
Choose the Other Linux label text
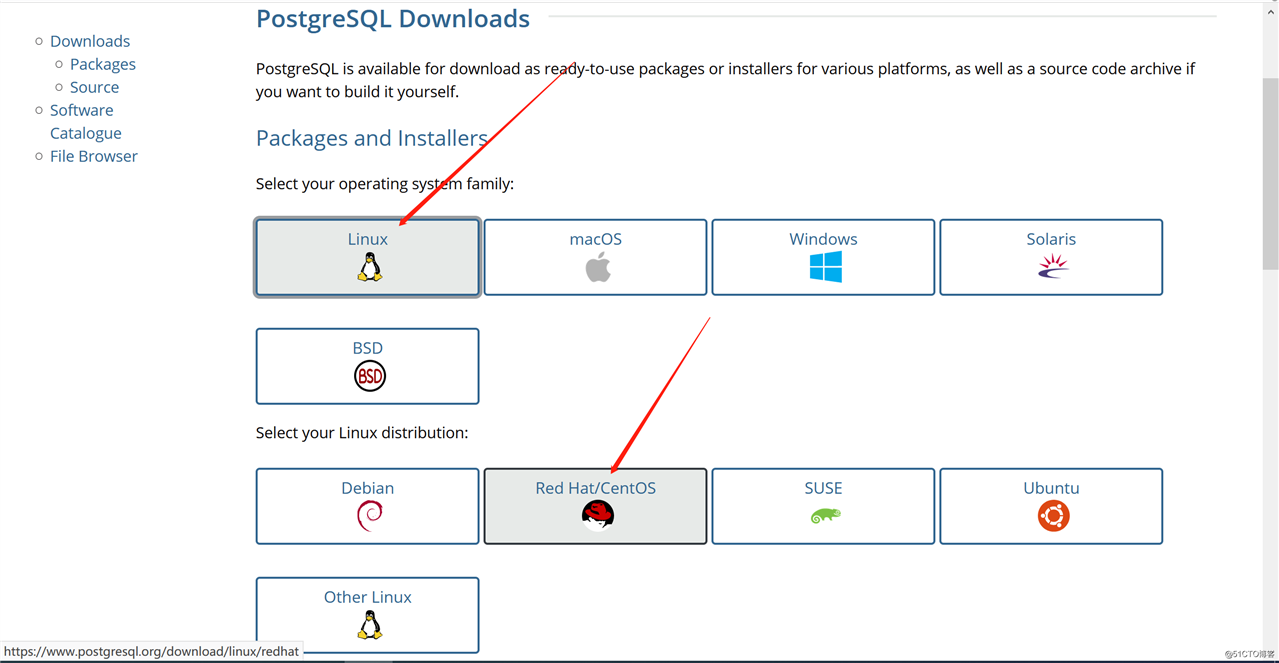point(368,597)
